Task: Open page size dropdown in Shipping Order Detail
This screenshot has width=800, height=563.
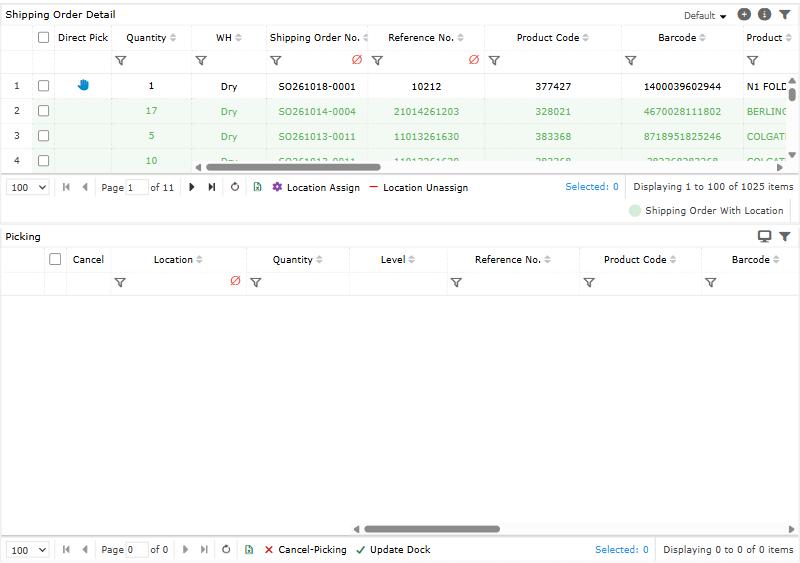Action: click(x=28, y=187)
